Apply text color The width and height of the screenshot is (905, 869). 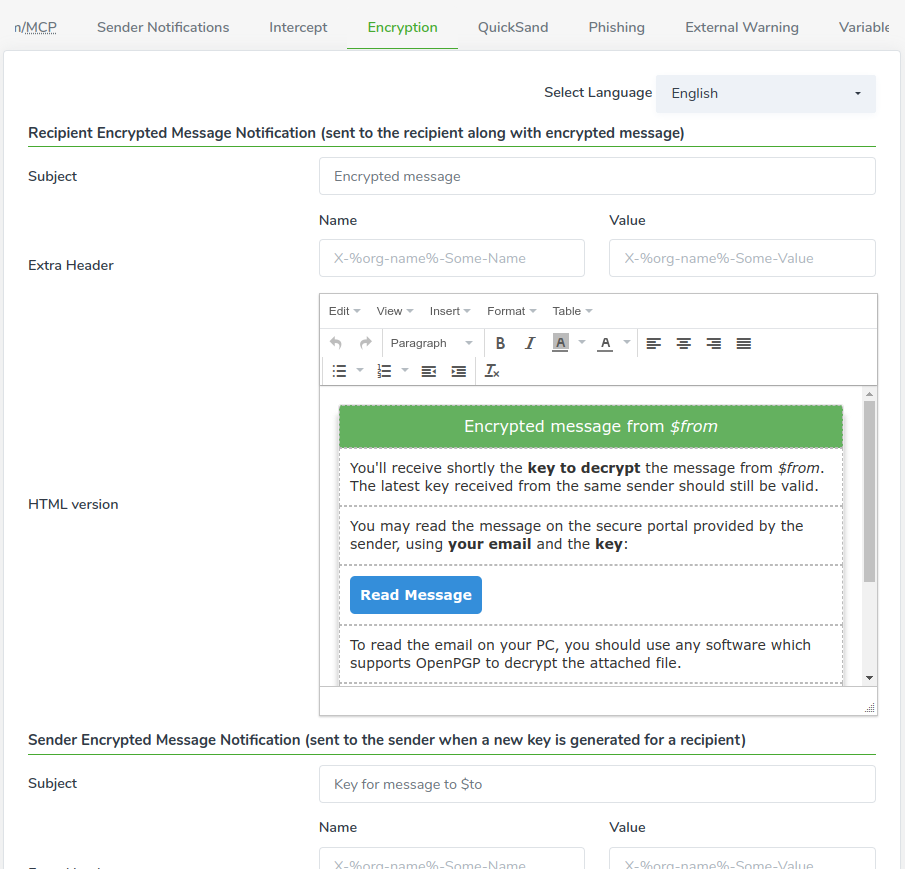605,343
